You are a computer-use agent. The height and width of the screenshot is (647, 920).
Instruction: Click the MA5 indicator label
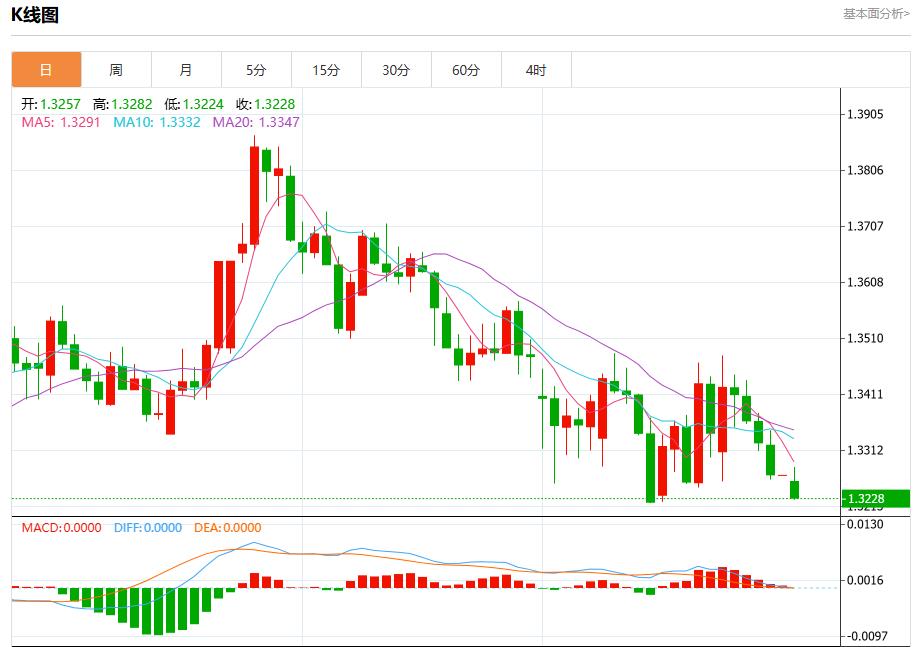click(61, 122)
